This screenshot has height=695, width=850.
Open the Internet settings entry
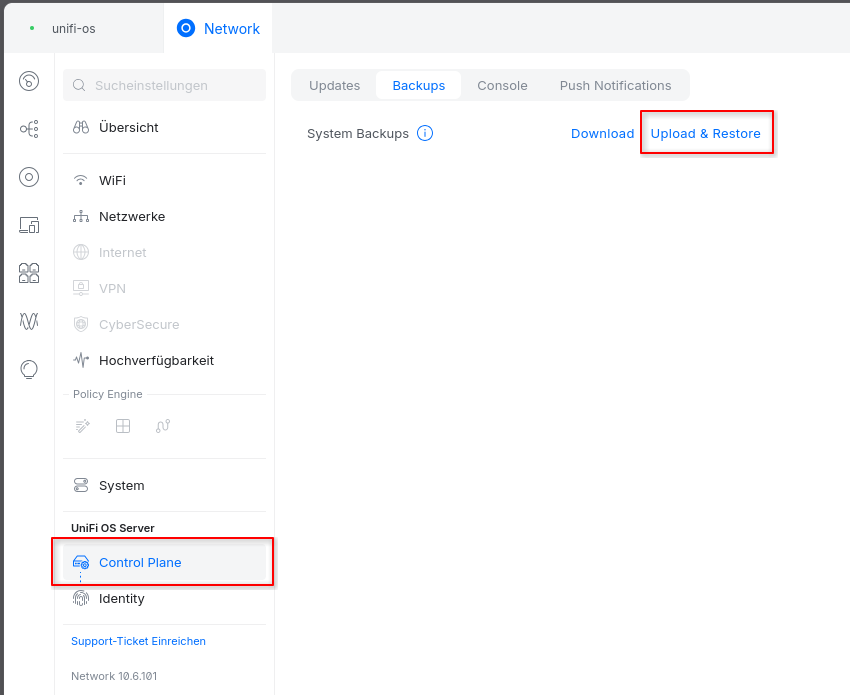[x=164, y=252]
